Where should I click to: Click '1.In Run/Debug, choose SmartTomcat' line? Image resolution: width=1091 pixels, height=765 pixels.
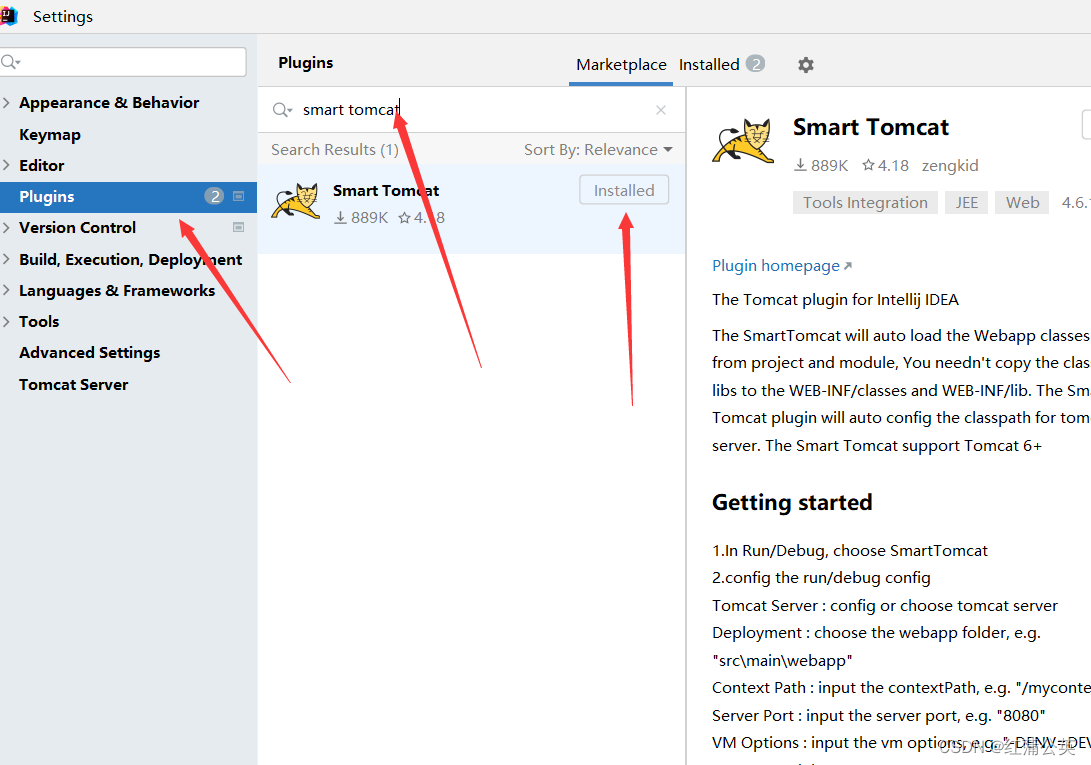click(850, 551)
